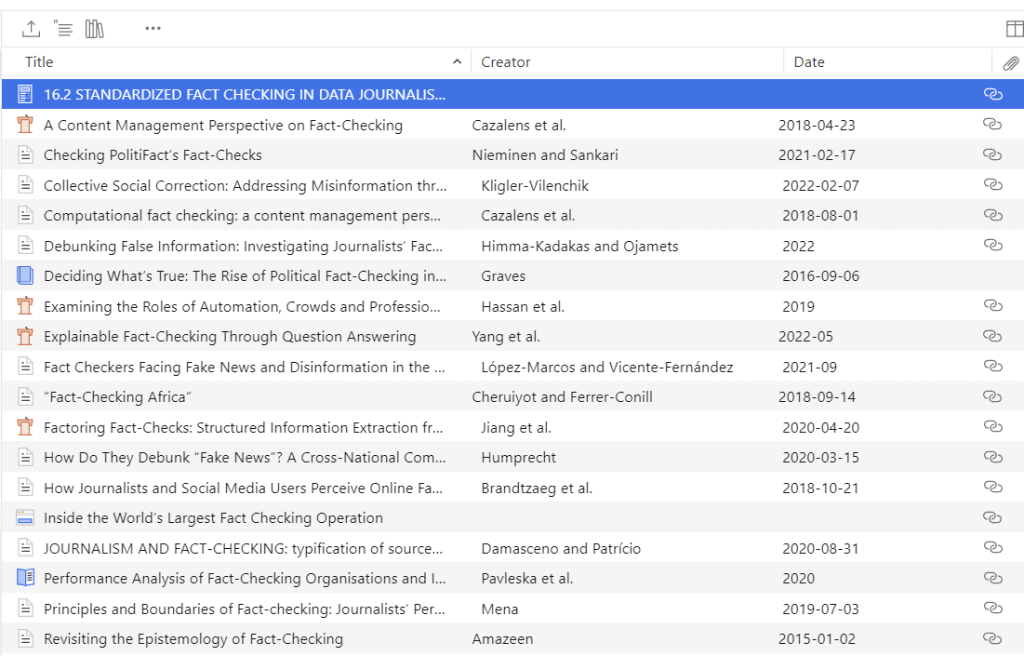Click webpage icon for Inside the World's Largest

pos(25,517)
